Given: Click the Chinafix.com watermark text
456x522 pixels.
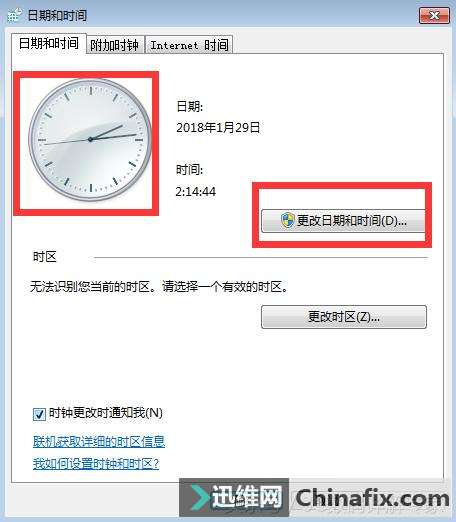Looking at the screenshot, I should tap(372, 498).
